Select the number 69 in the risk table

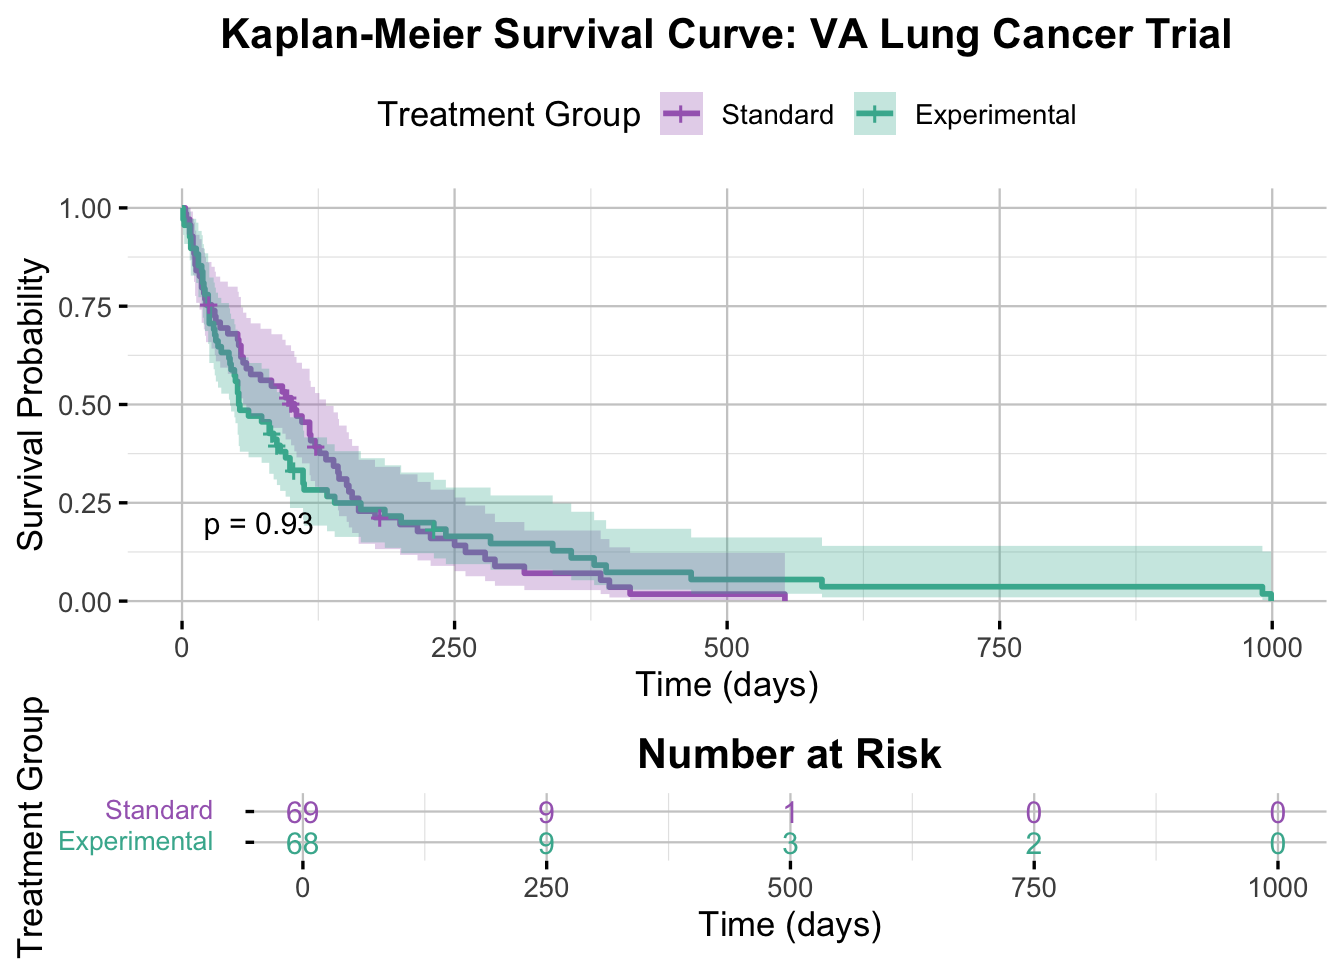302,812
